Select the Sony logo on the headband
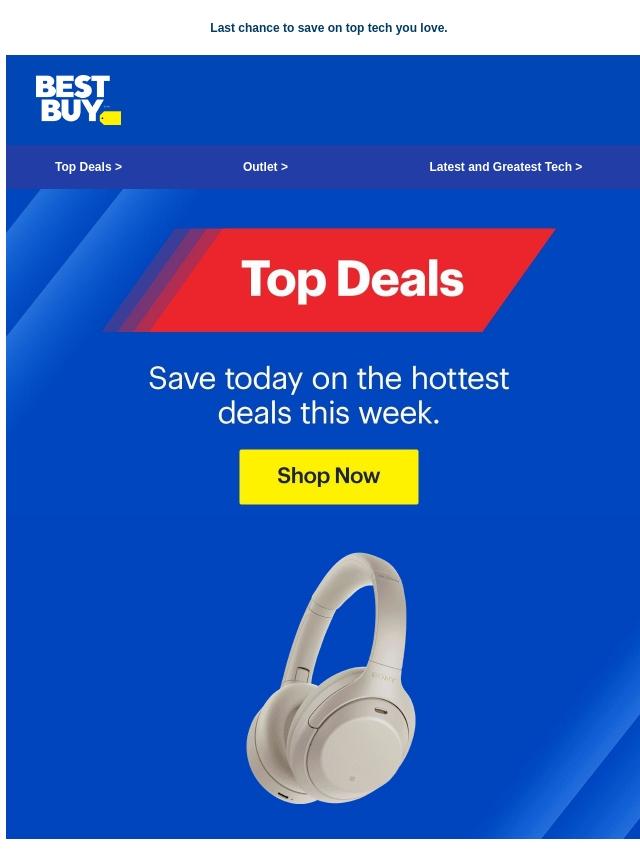640x854 pixels. 383,677
